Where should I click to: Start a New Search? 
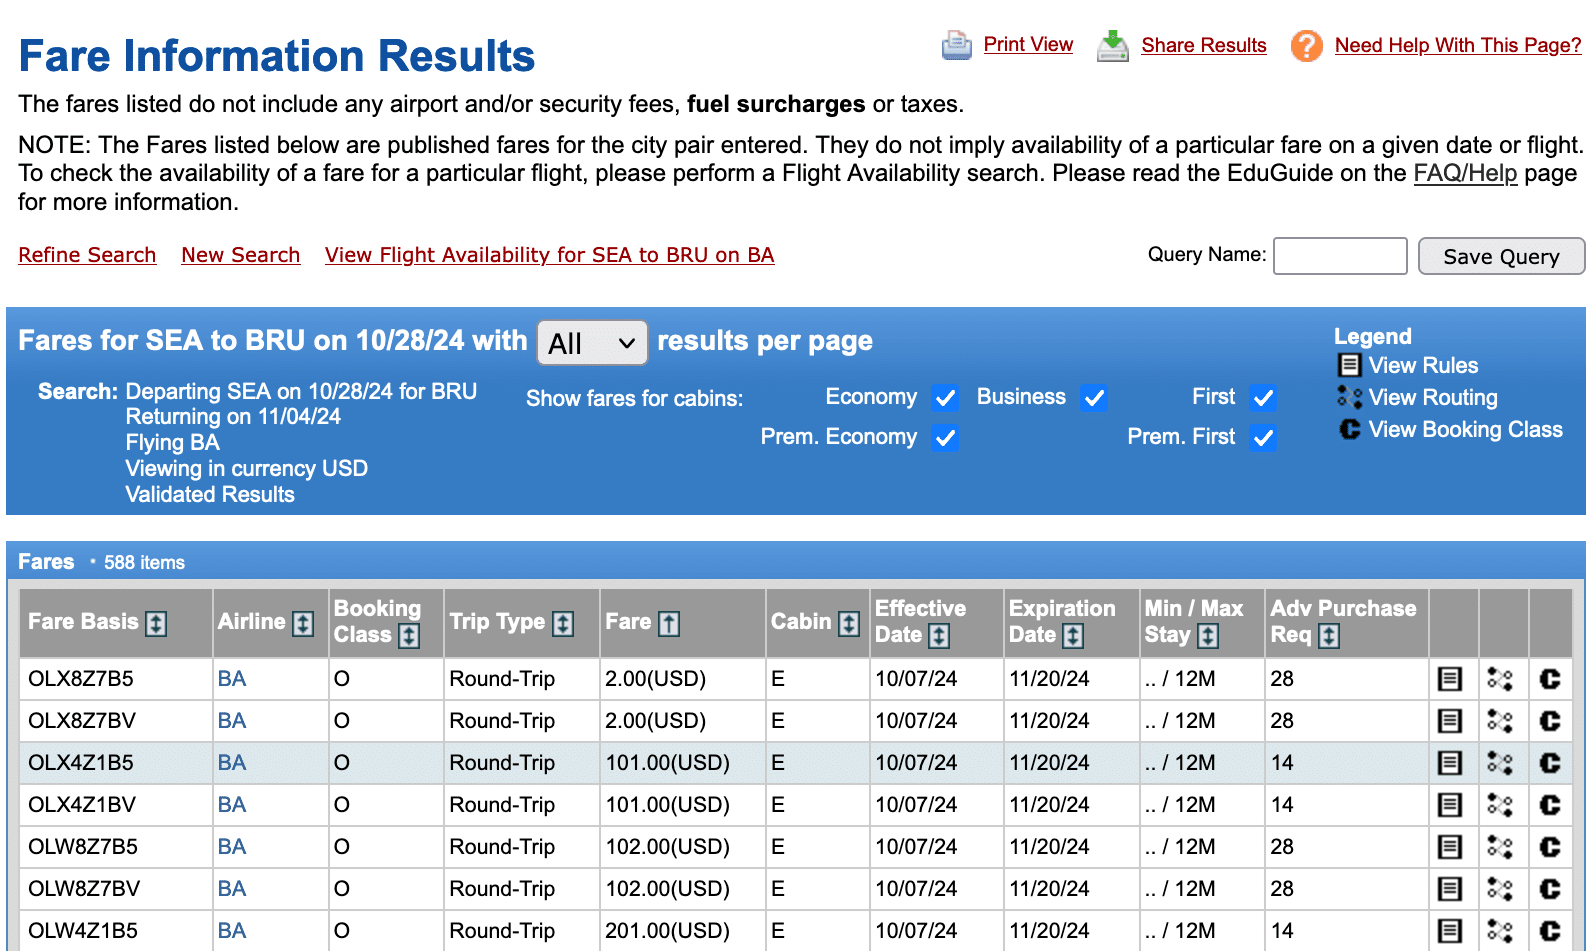tap(240, 255)
